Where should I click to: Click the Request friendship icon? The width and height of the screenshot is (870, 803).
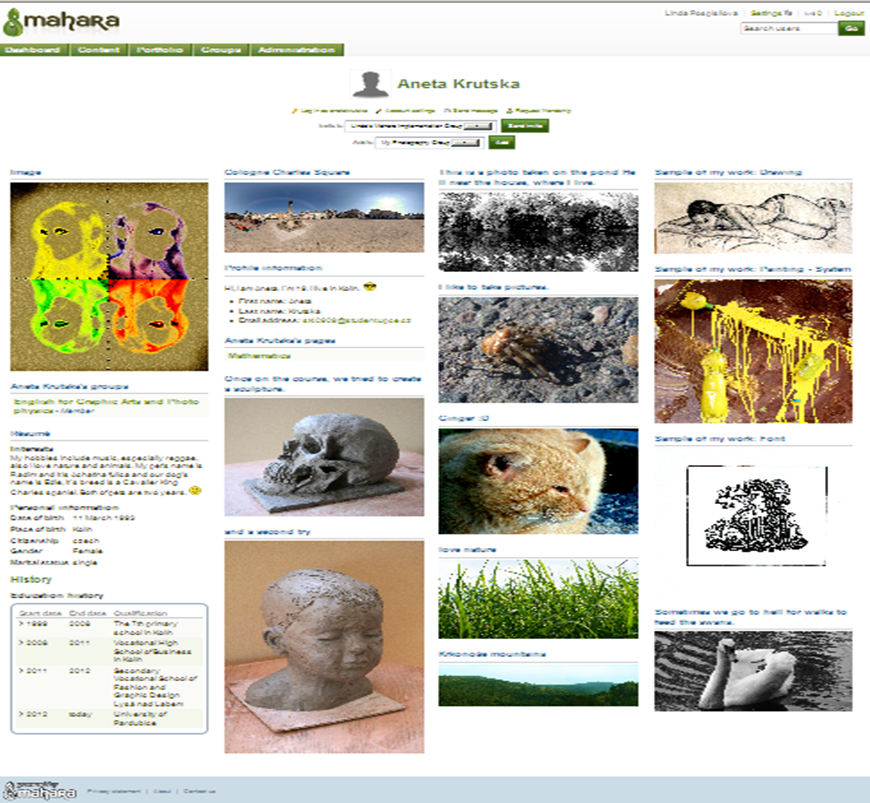pyautogui.click(x=509, y=110)
